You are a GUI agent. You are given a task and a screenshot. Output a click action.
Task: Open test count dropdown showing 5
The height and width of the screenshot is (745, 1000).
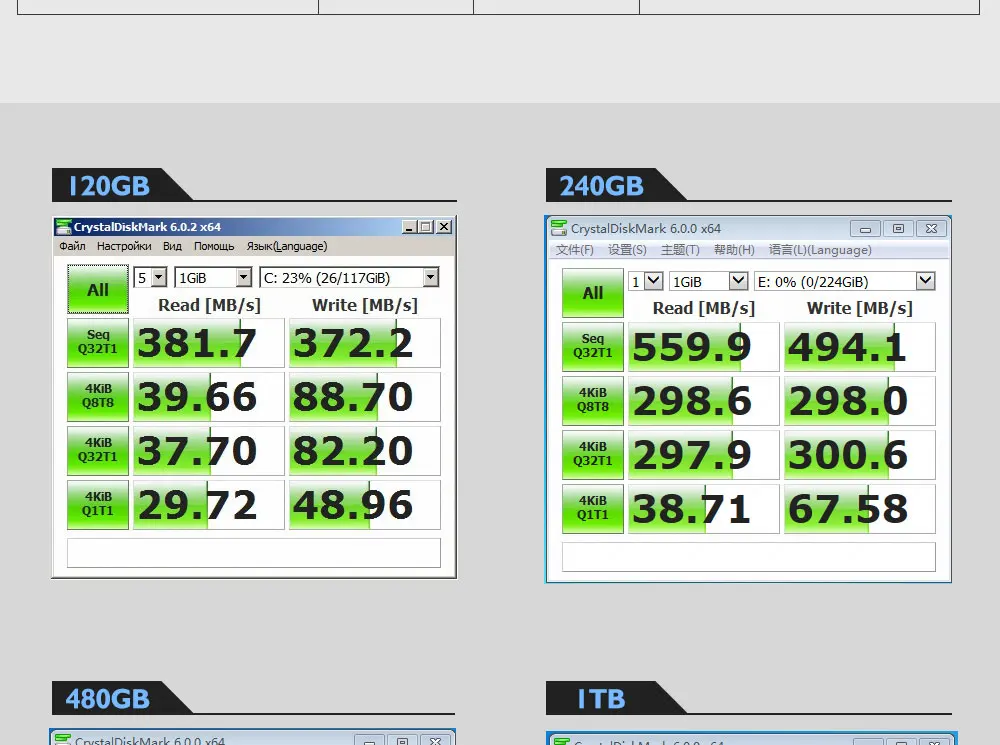[151, 277]
